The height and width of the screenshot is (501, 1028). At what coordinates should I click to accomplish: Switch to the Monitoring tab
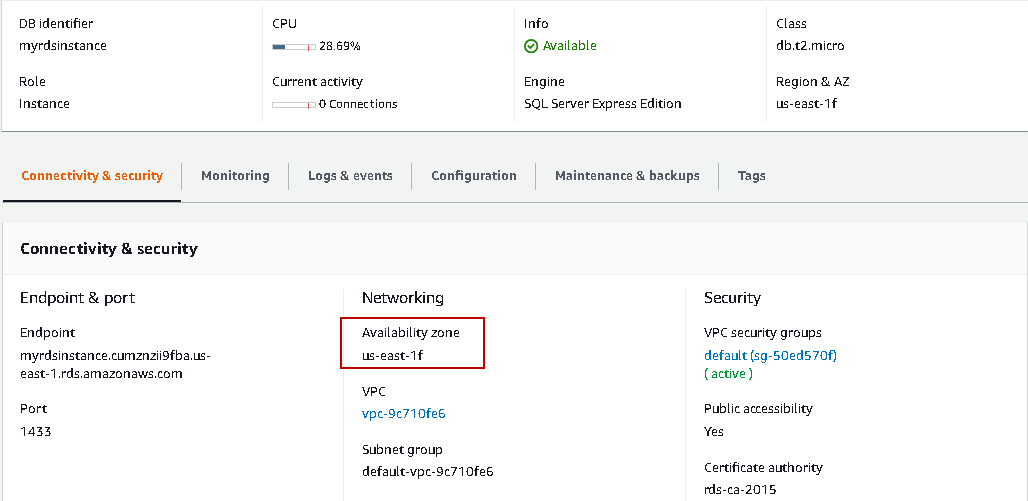click(235, 176)
